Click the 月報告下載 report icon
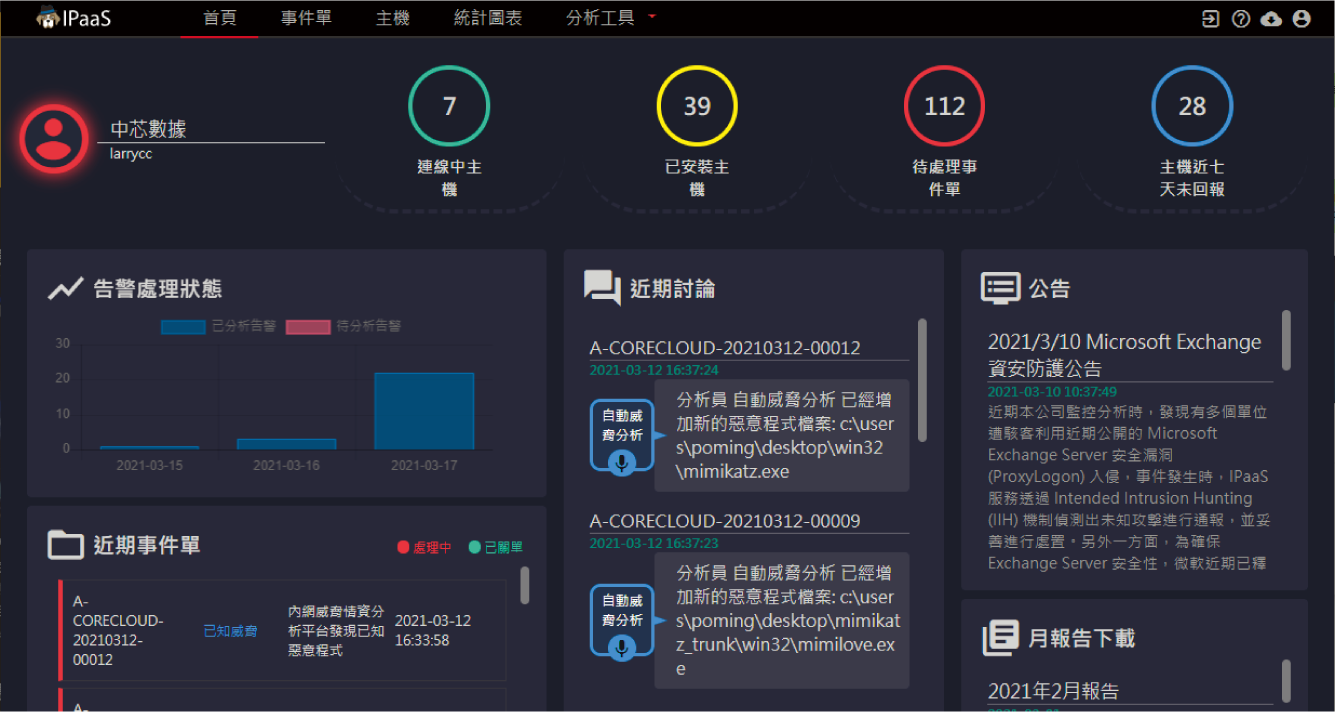 pyautogui.click(x=1000, y=637)
